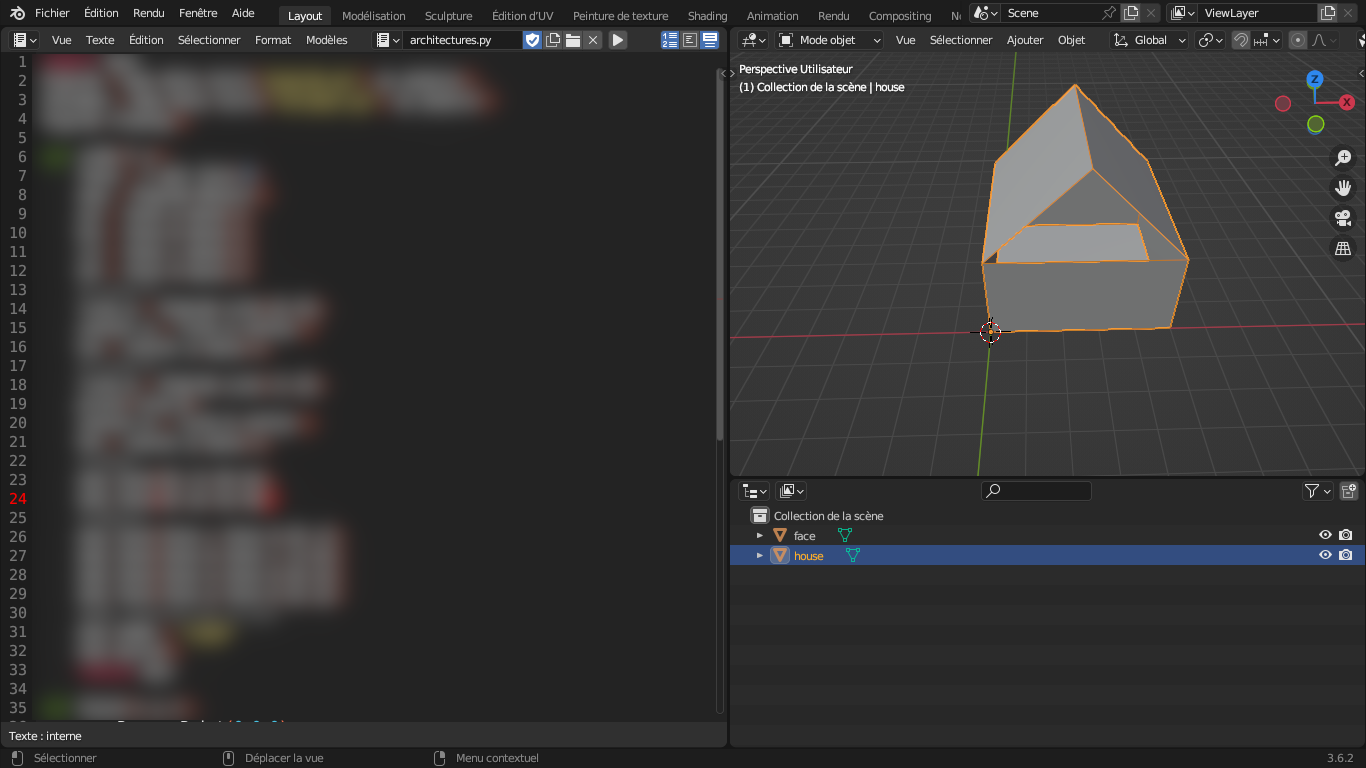Open the Global transform orientation dropdown
1366x768 pixels.
click(1150, 40)
